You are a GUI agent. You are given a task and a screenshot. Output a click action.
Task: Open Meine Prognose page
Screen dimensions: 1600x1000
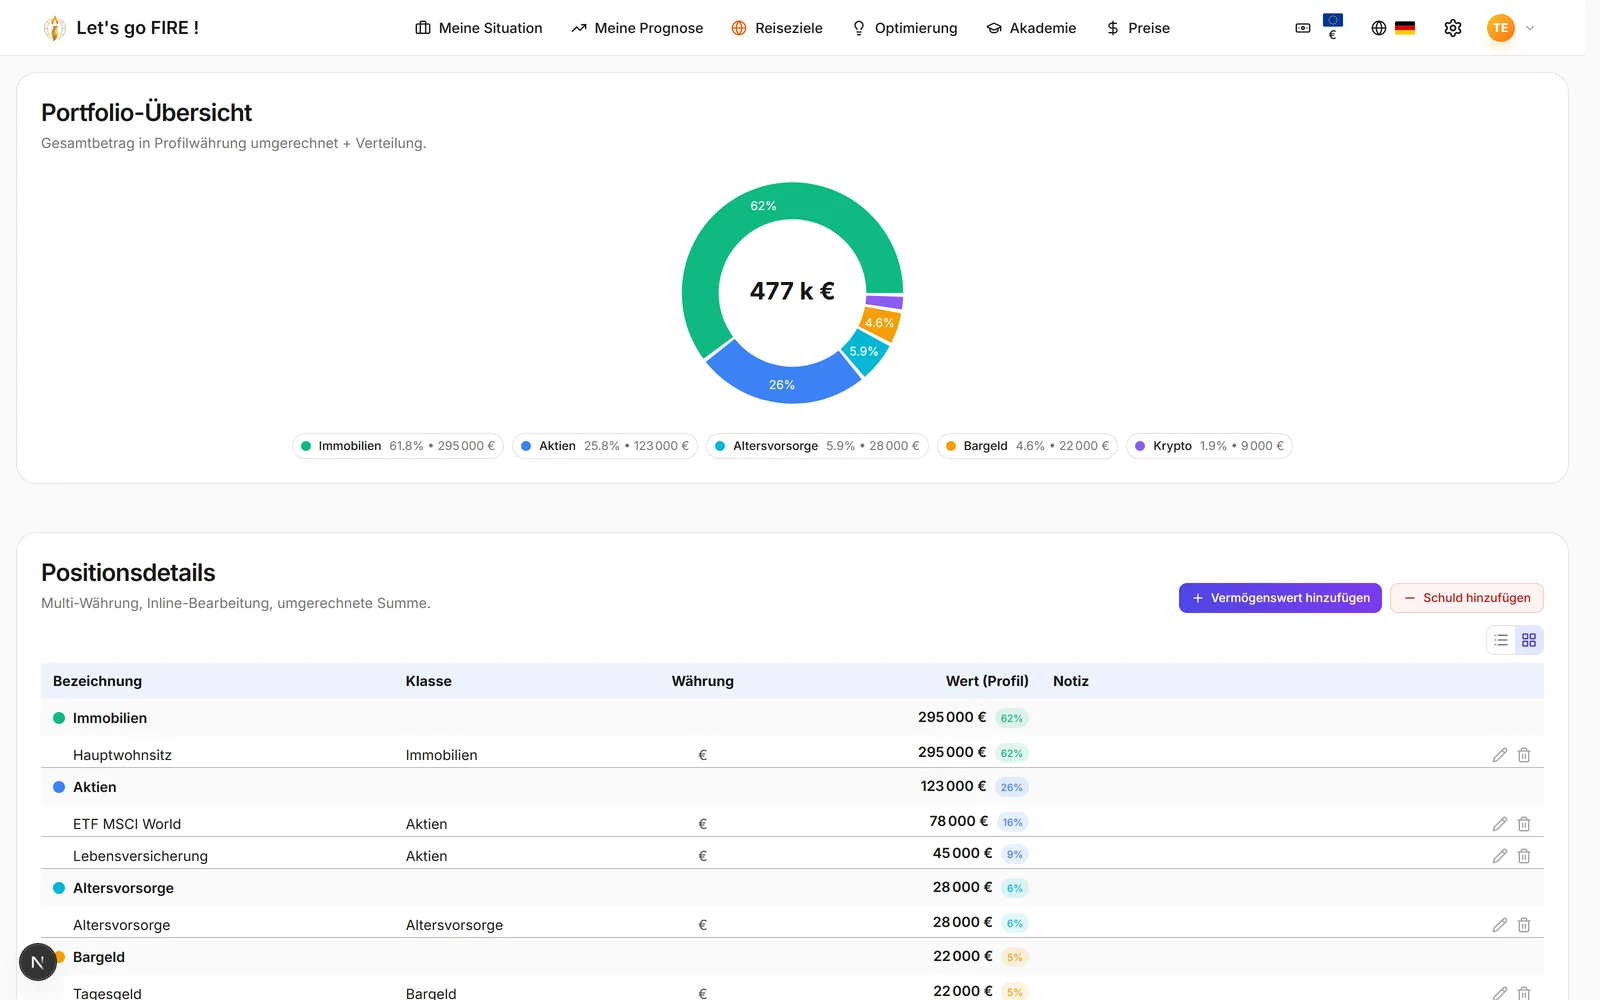(x=637, y=28)
